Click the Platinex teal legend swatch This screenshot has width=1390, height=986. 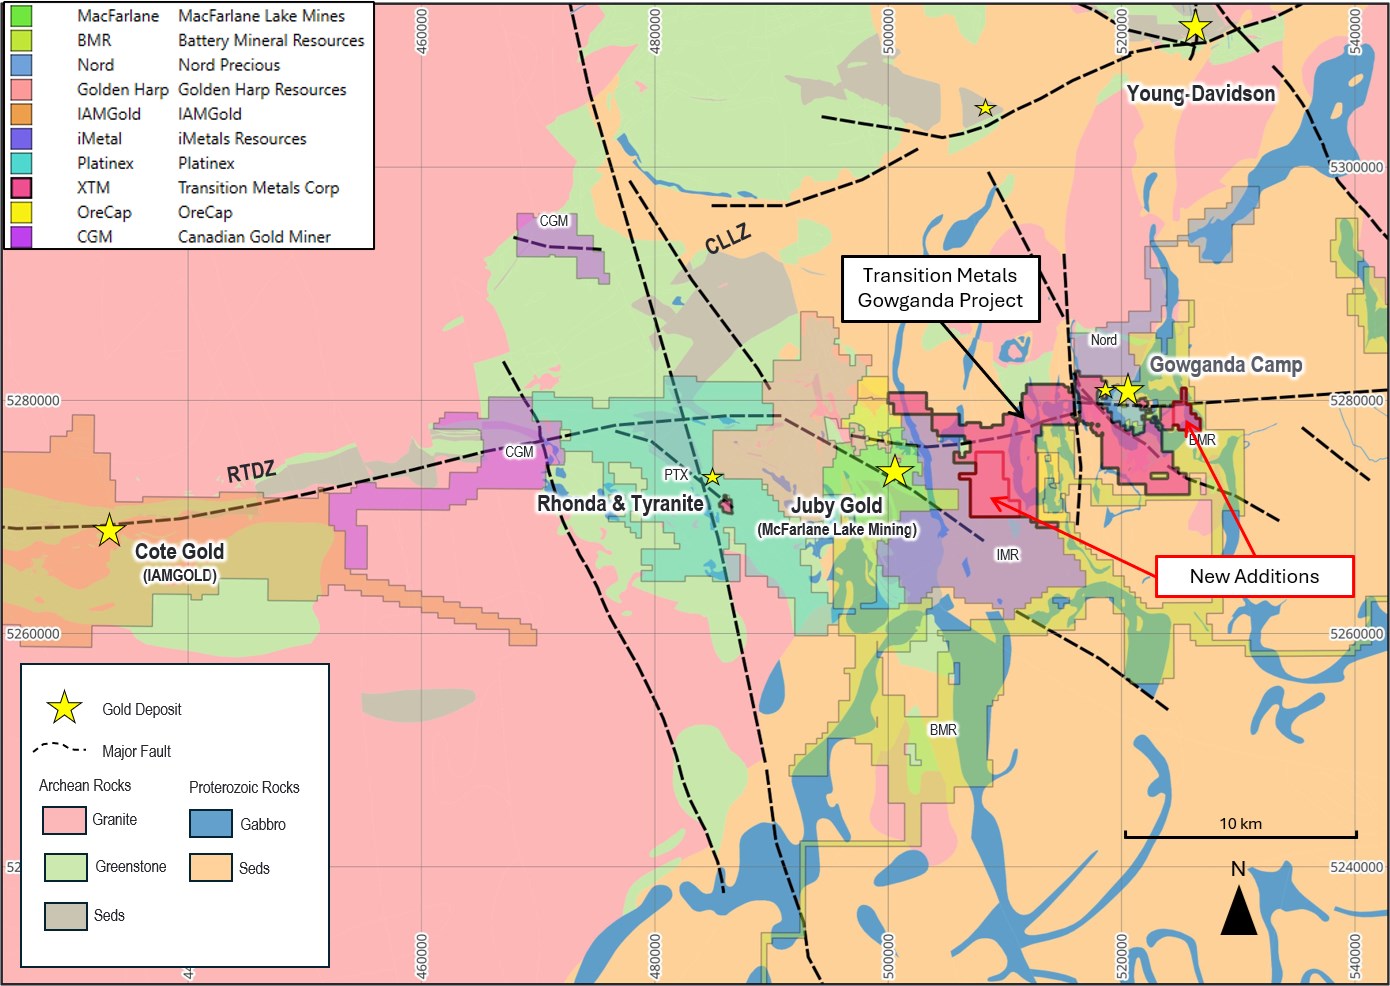pos(21,163)
